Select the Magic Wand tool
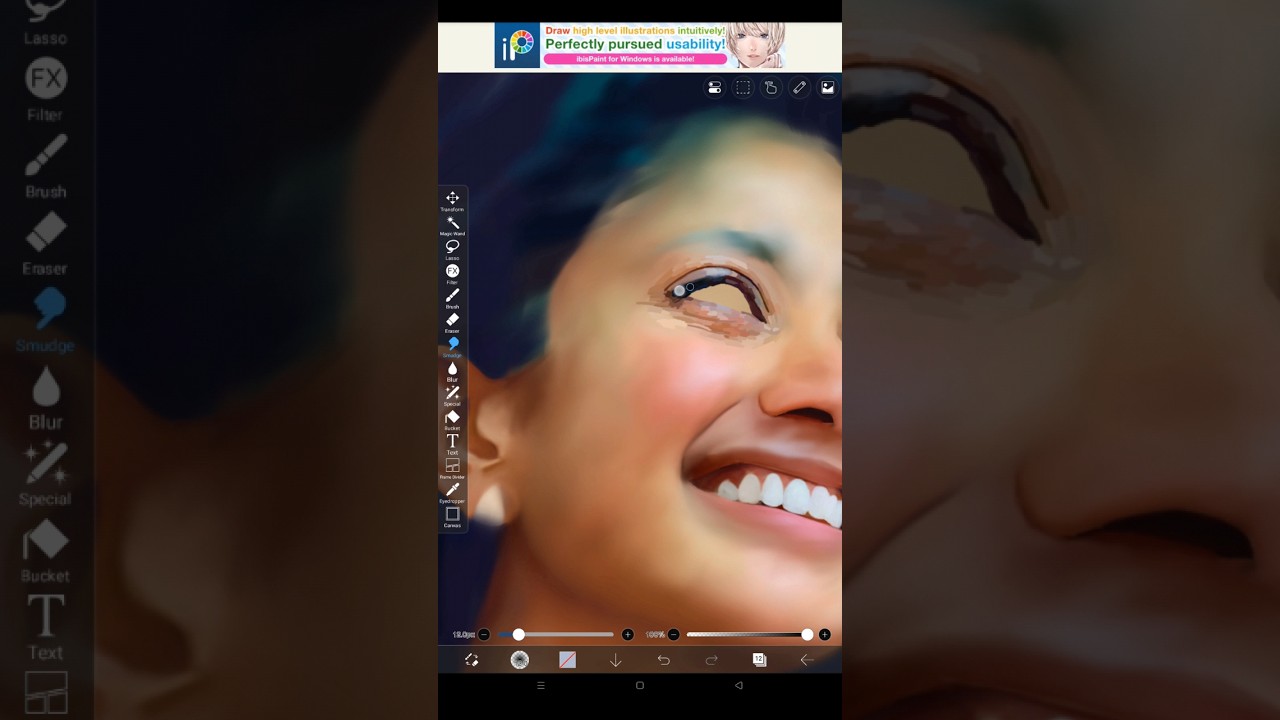Image resolution: width=1280 pixels, height=720 pixels. [x=452, y=225]
